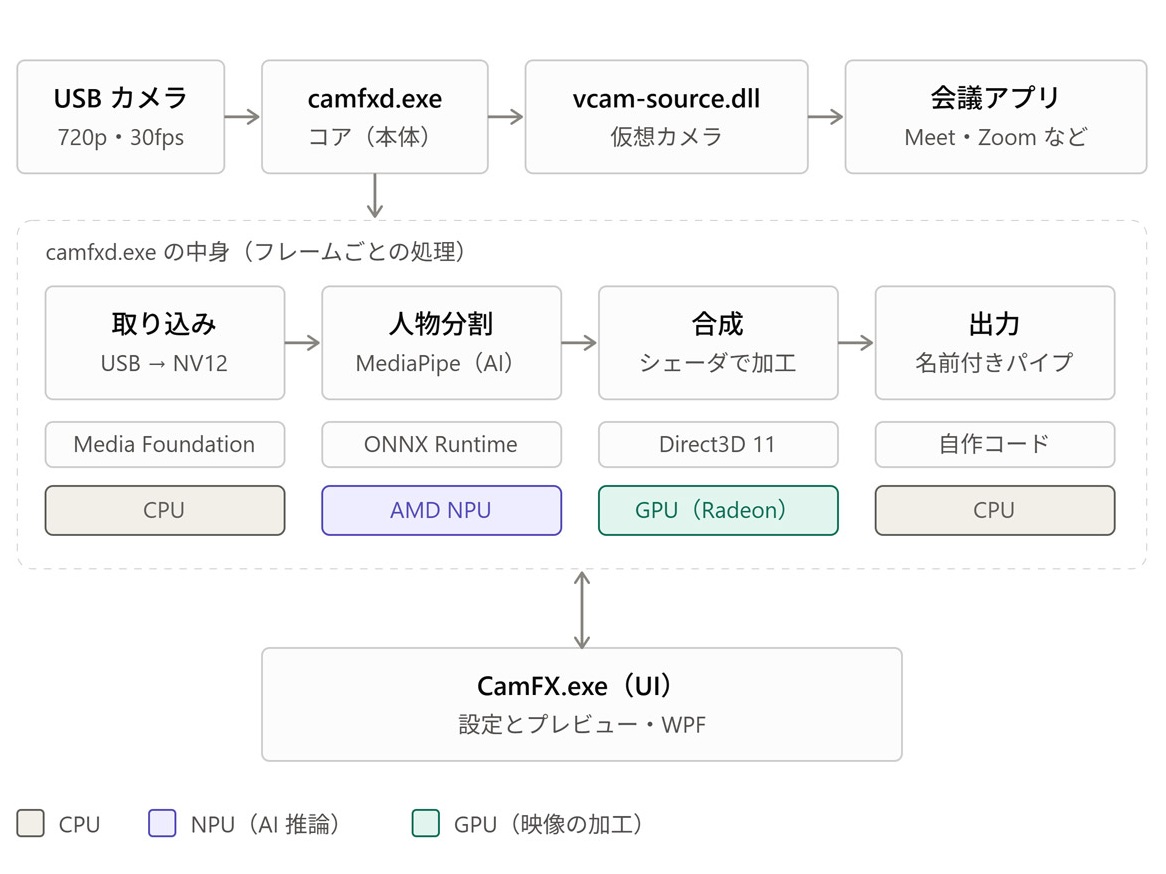Click the GPU legend swatch

425,823
